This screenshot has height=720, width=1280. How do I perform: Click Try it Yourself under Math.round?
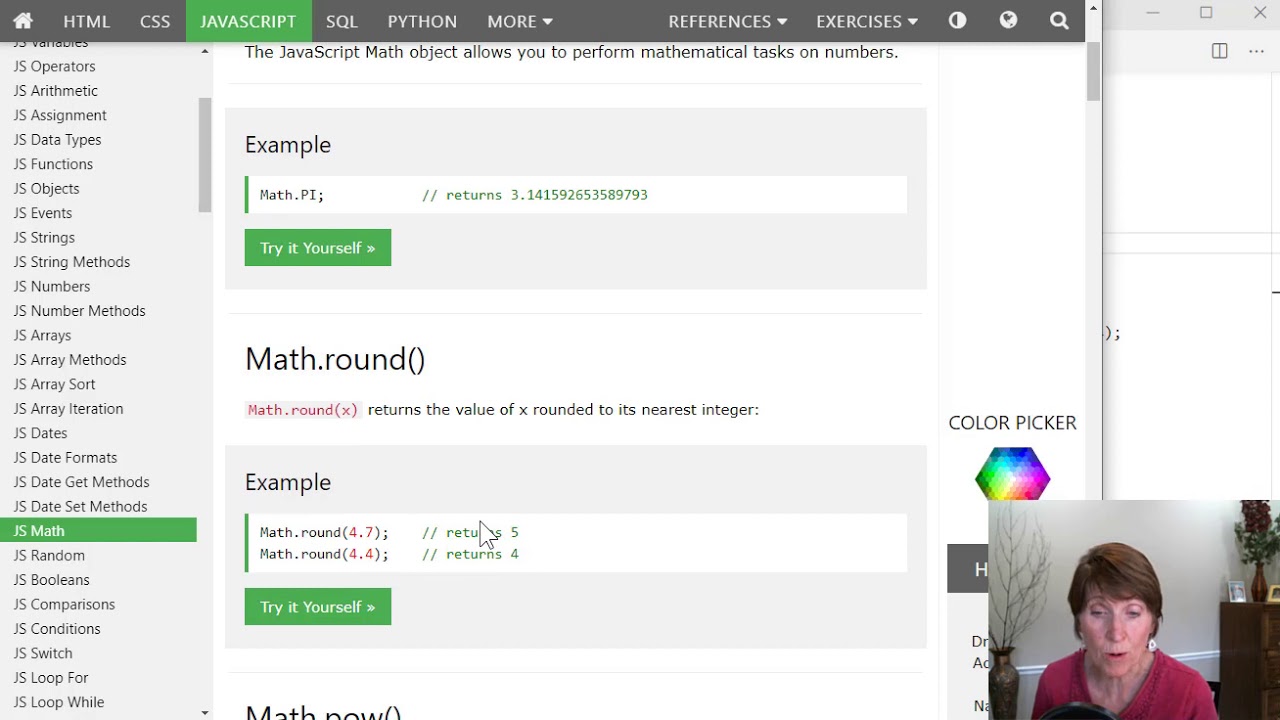pos(317,607)
